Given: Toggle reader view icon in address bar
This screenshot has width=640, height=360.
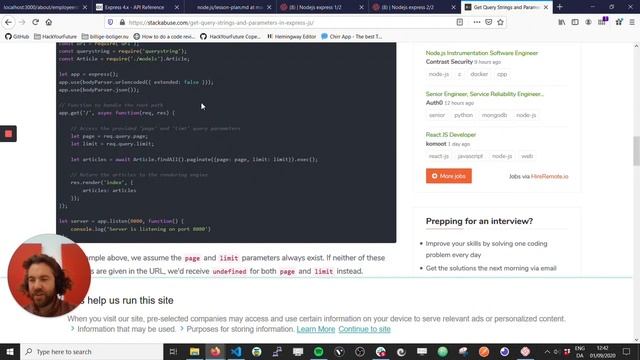Looking at the screenshot, I should click(460, 22).
